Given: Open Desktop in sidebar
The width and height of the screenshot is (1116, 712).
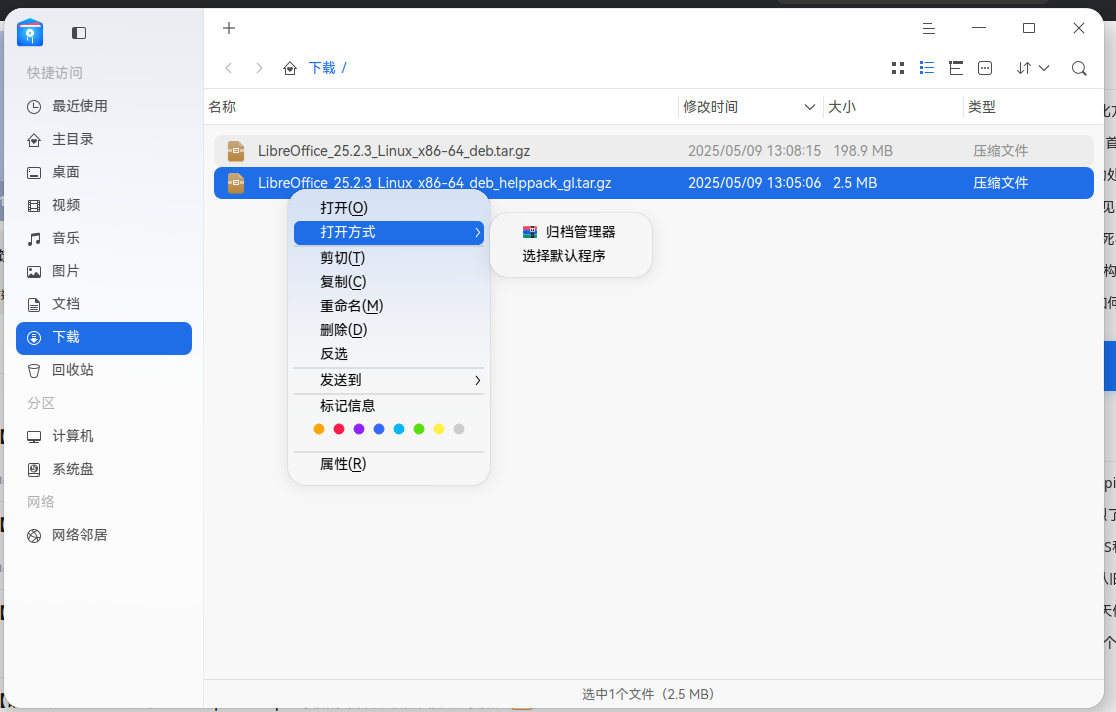Looking at the screenshot, I should (104, 172).
